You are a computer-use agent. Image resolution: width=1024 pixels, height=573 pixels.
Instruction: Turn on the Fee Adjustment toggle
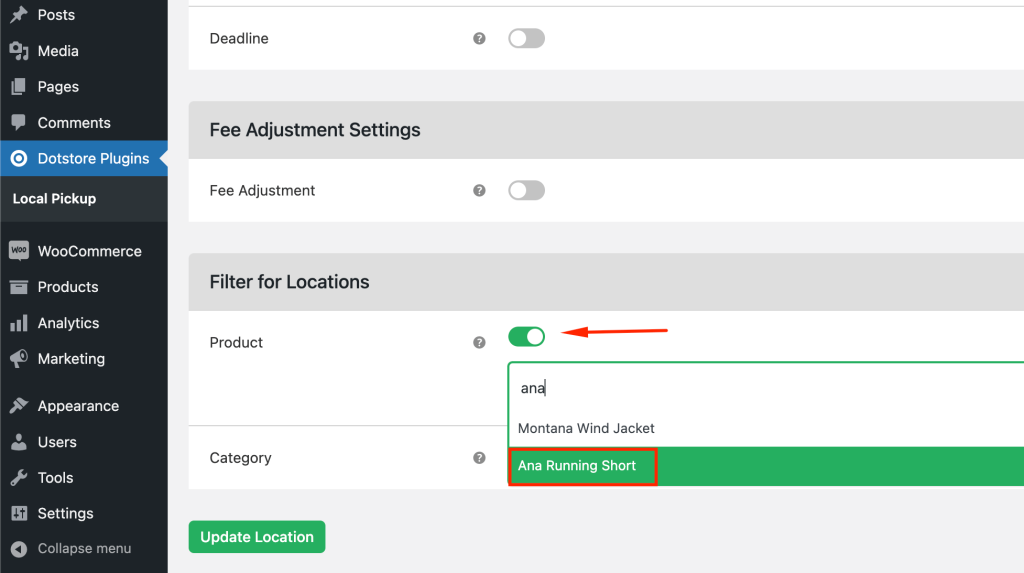click(x=526, y=190)
